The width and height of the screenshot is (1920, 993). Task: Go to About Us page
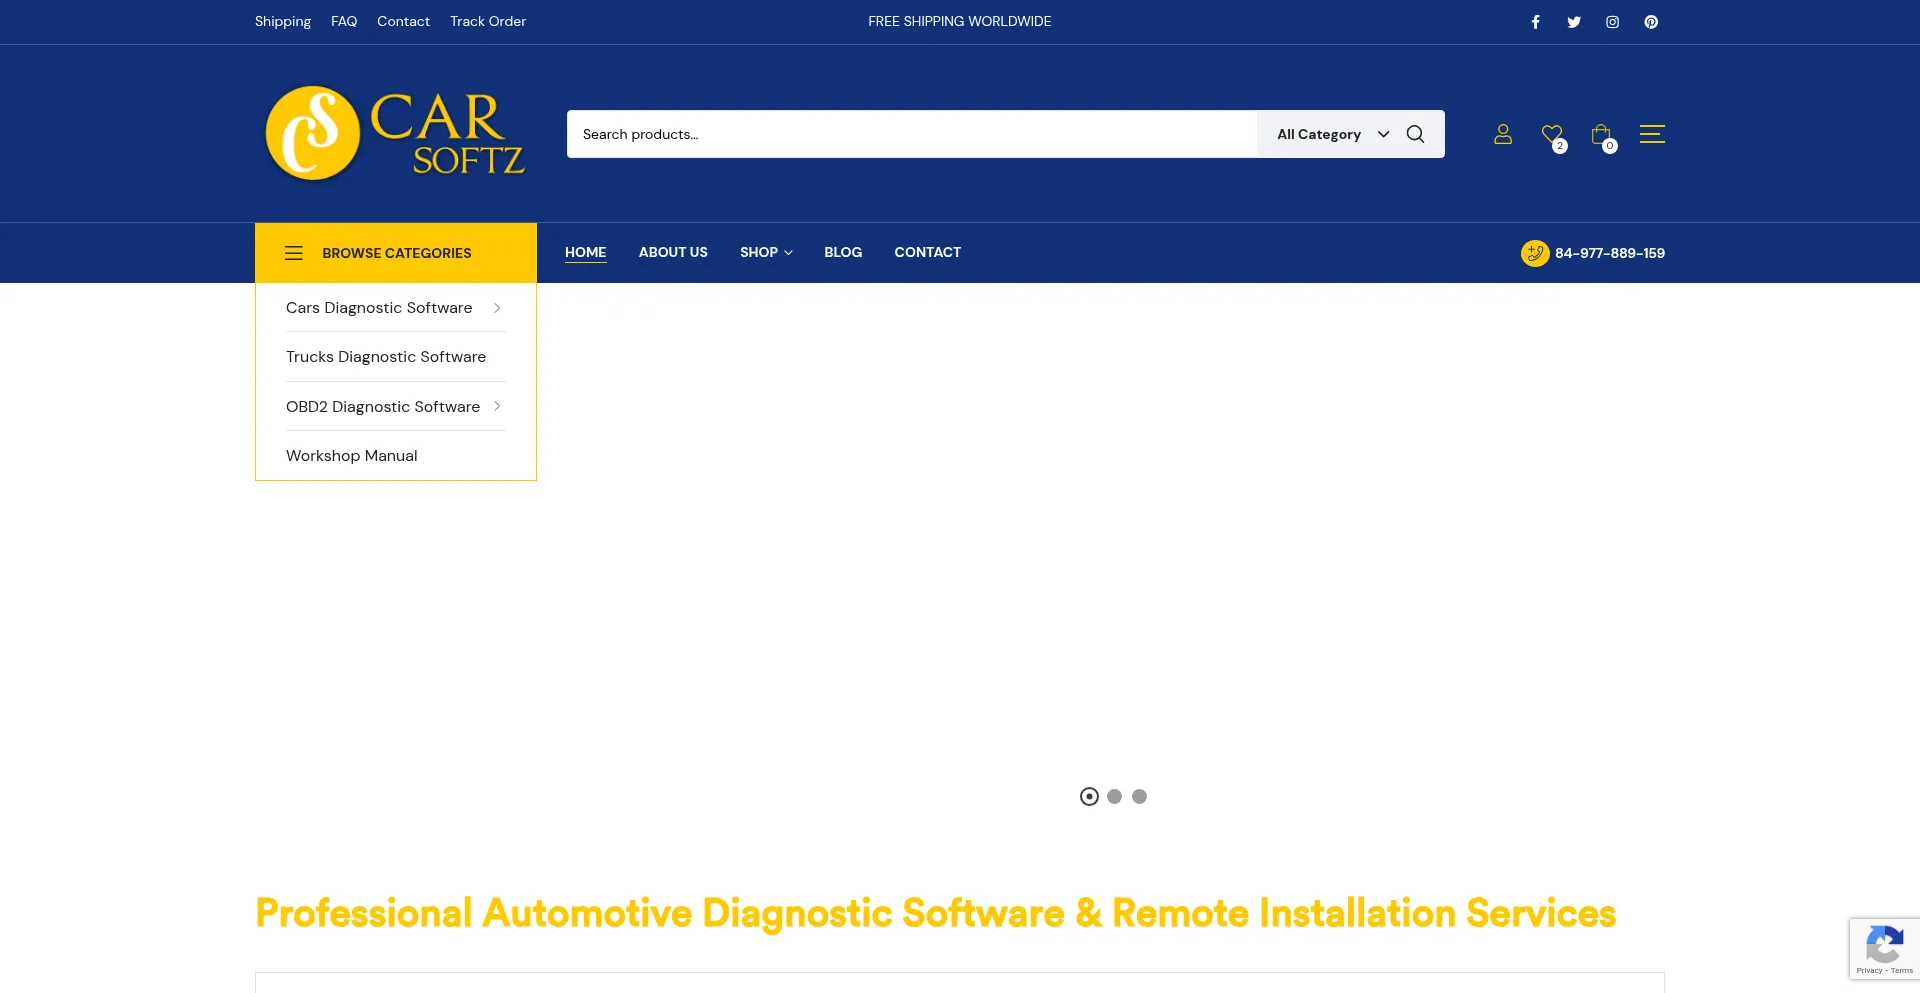(673, 252)
